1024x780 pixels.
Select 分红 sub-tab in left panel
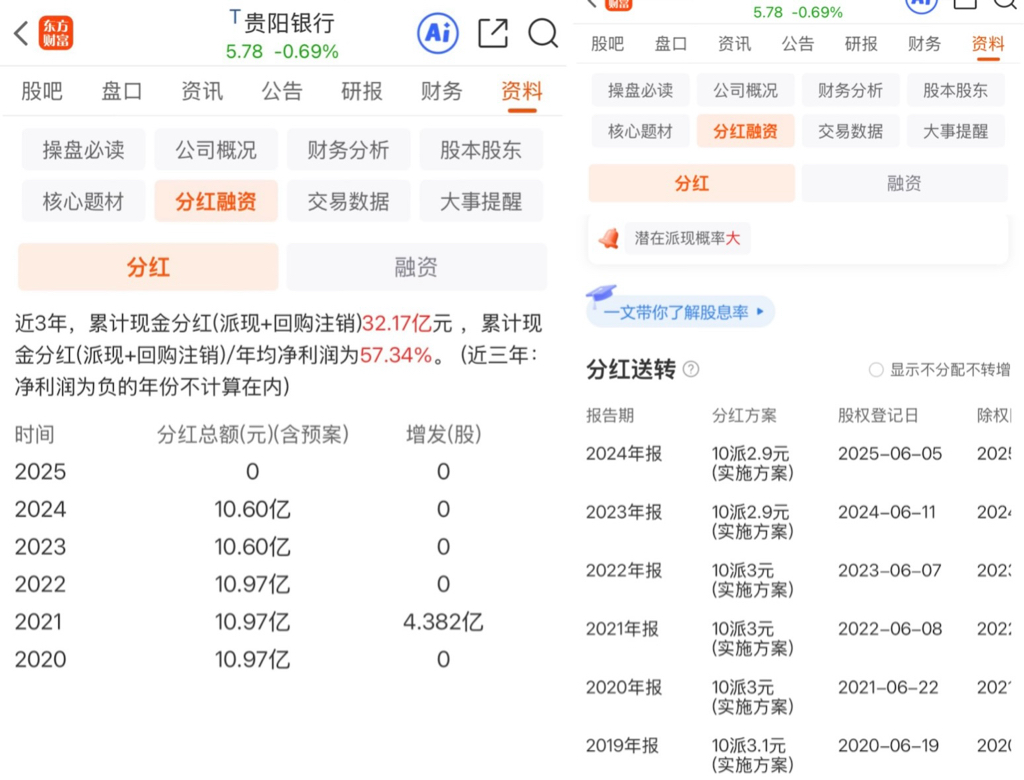148,267
